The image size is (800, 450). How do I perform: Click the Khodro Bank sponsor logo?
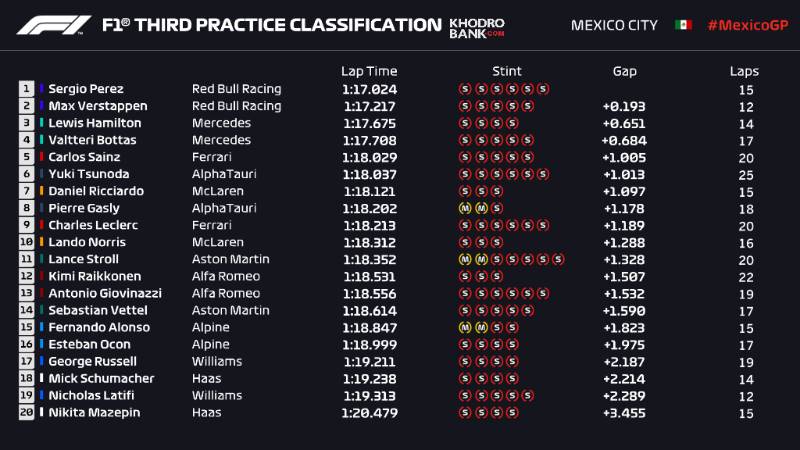(476, 25)
